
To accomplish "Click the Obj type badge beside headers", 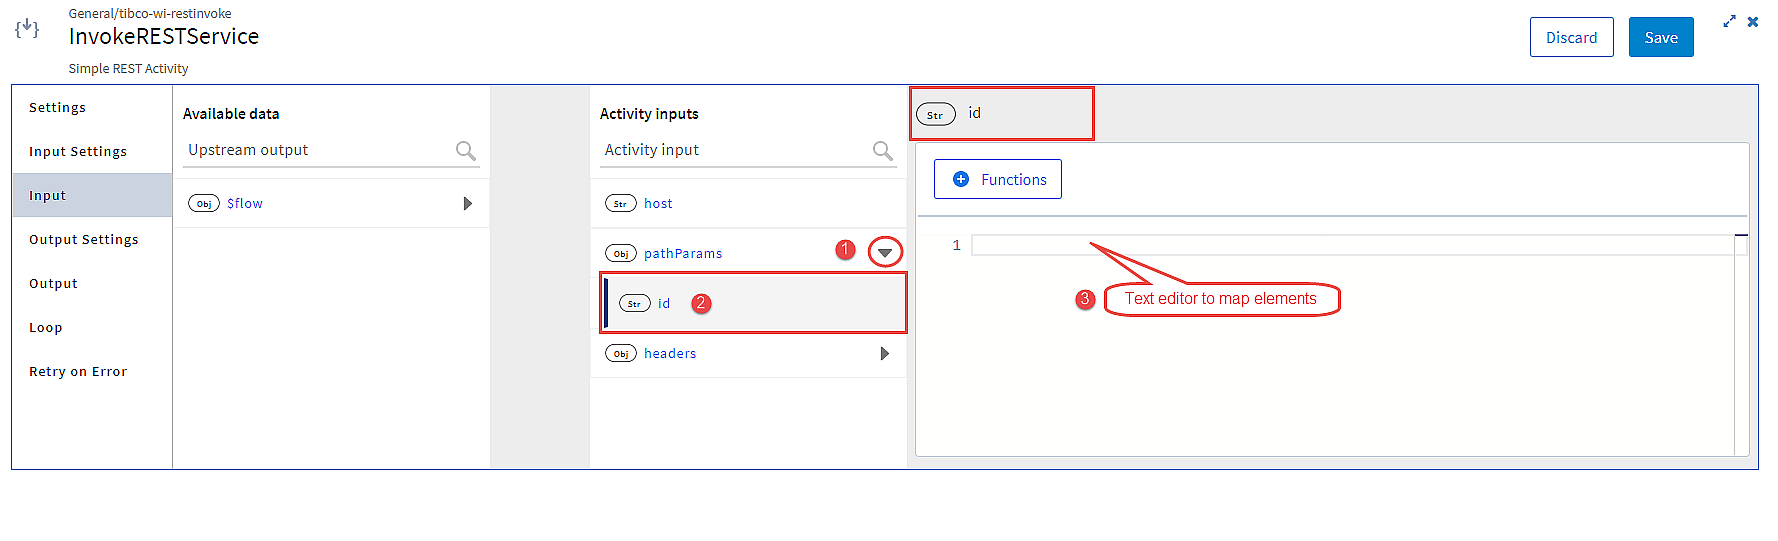I will pyautogui.click(x=621, y=353).
